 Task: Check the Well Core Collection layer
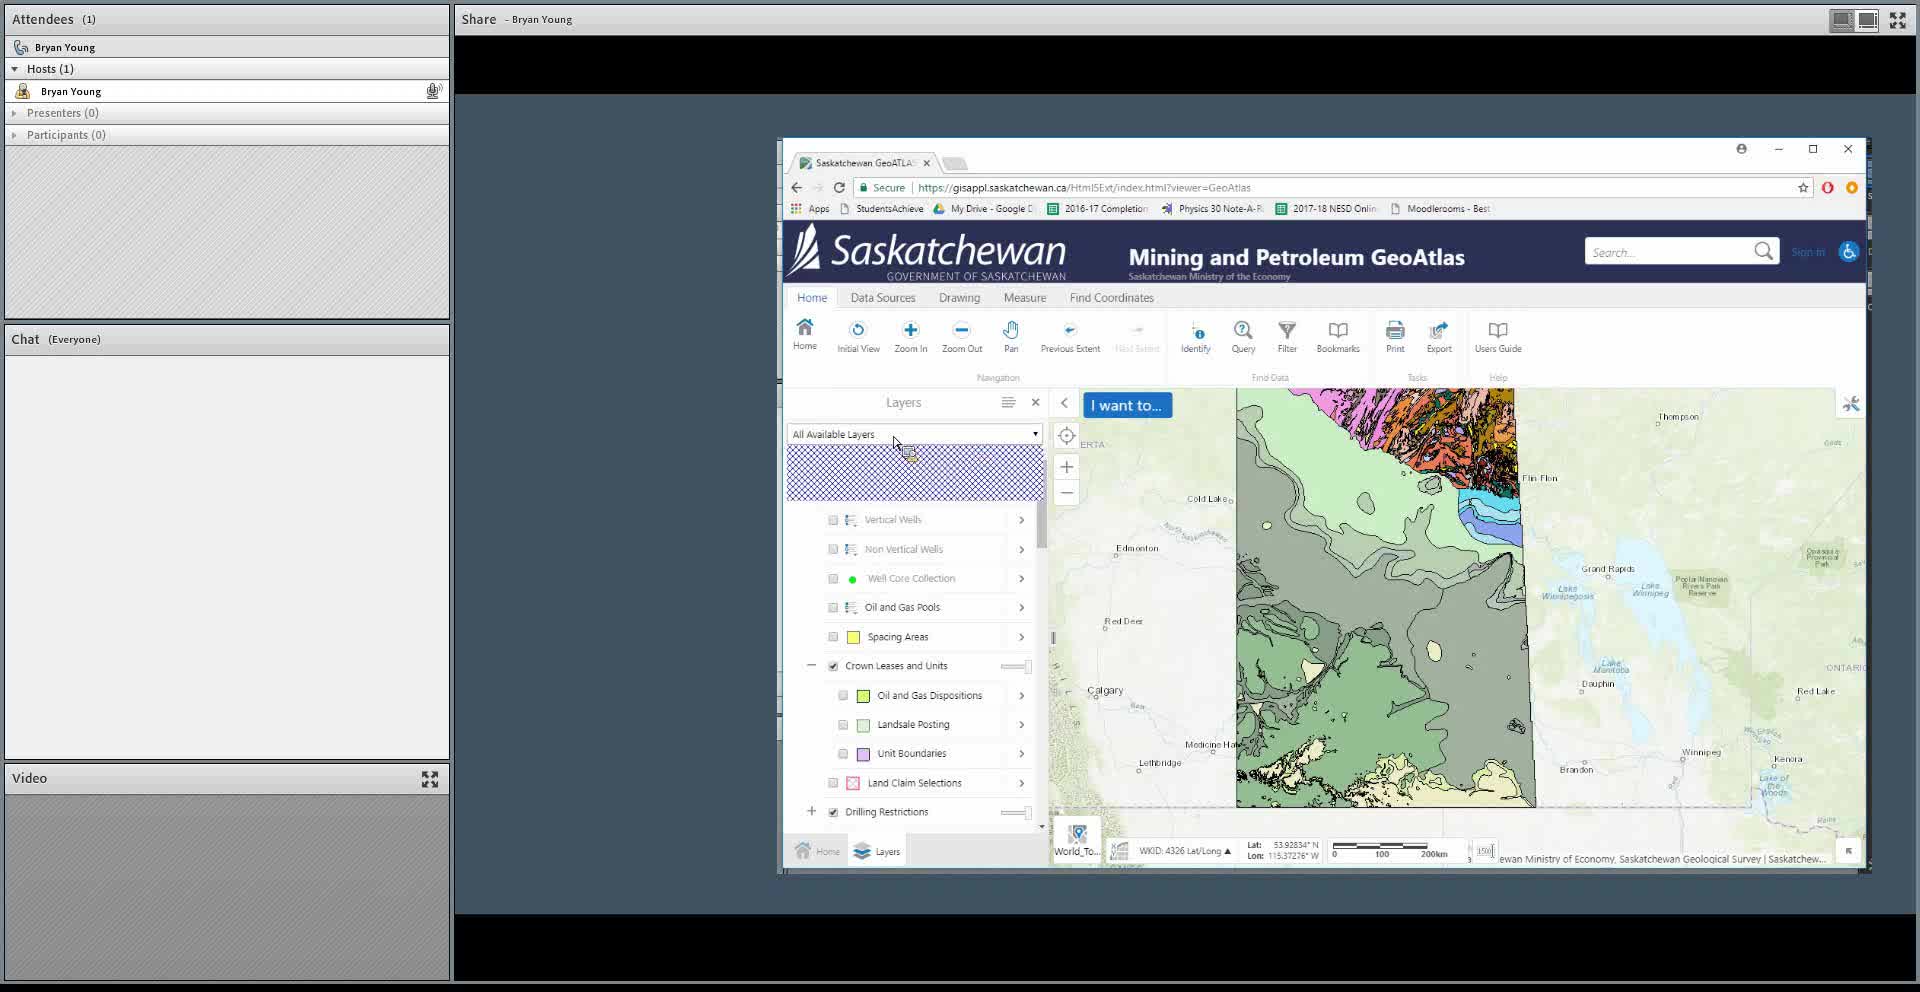pyautogui.click(x=833, y=578)
